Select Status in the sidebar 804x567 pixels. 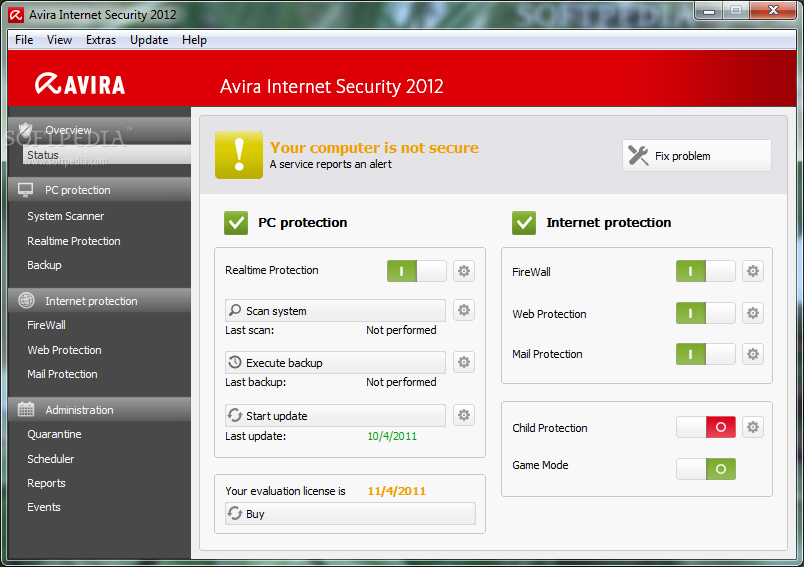[107, 155]
